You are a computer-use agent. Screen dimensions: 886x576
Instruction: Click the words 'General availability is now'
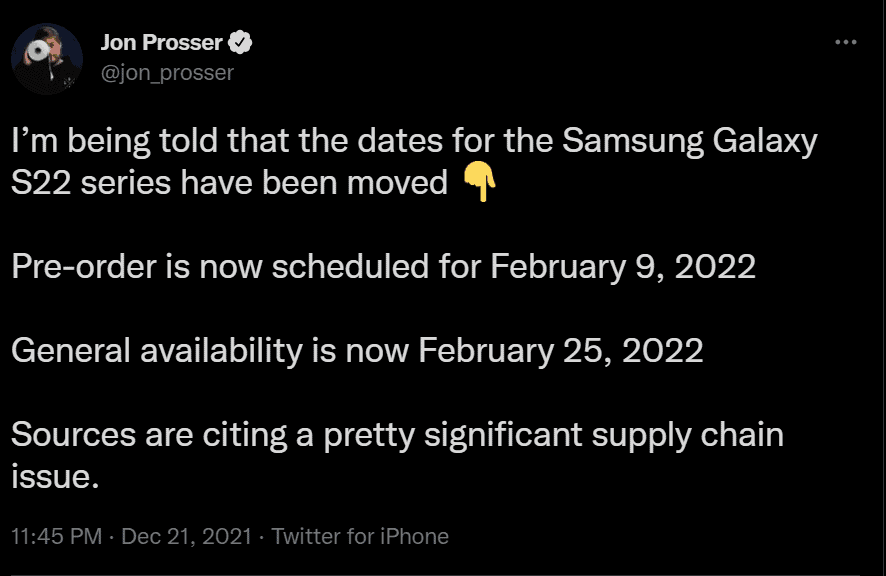click(210, 350)
